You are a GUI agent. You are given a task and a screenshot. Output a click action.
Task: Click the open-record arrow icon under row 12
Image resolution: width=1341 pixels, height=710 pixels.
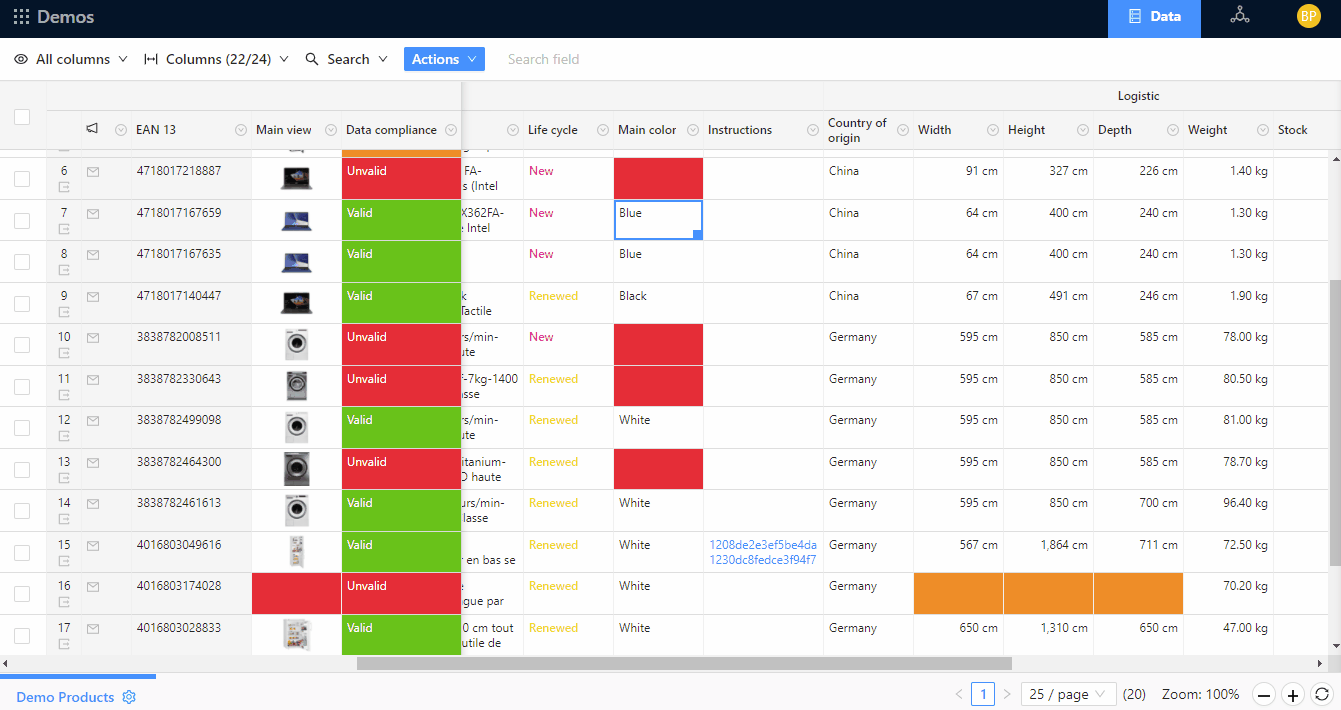[x=65, y=436]
